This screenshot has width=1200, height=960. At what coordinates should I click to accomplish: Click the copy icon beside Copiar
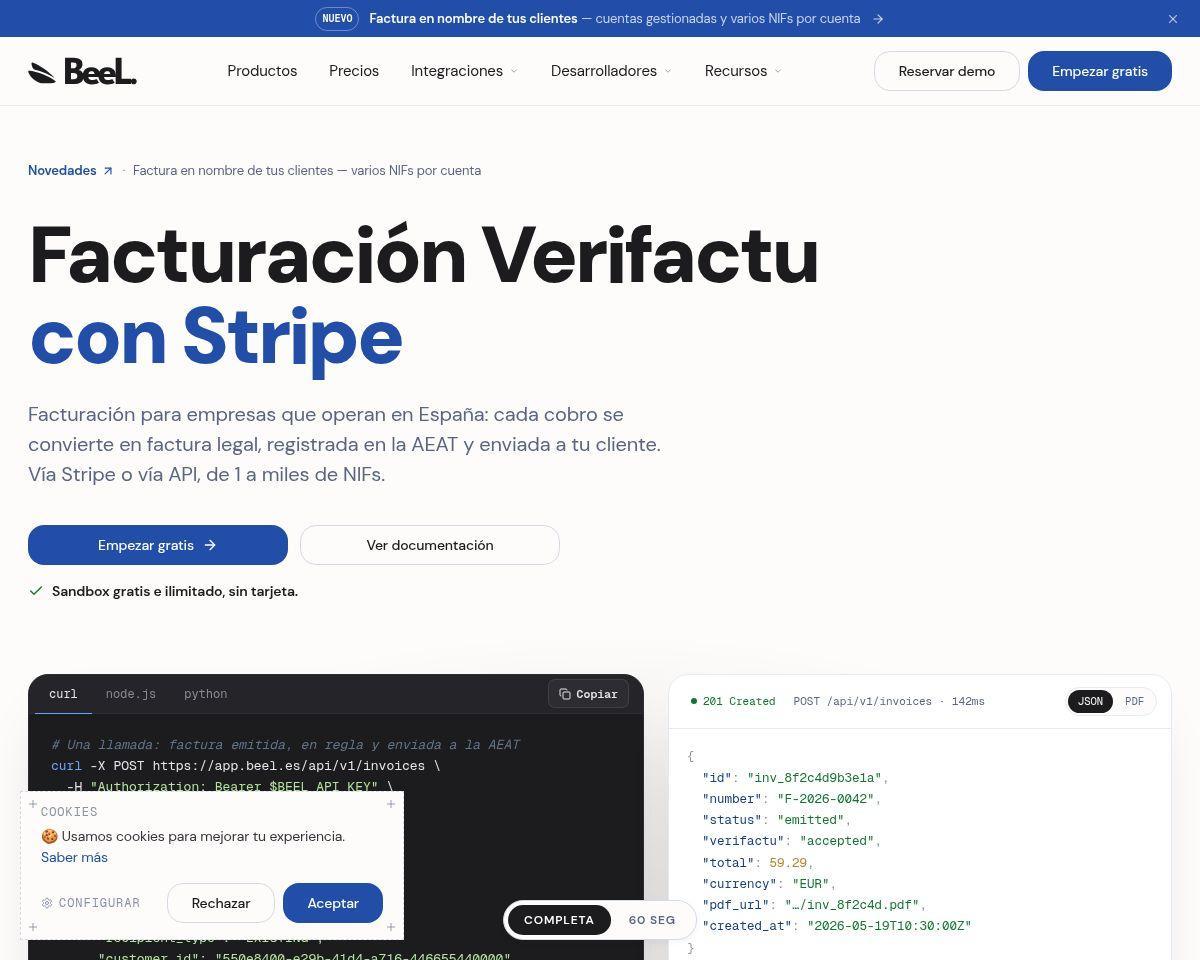click(x=565, y=694)
